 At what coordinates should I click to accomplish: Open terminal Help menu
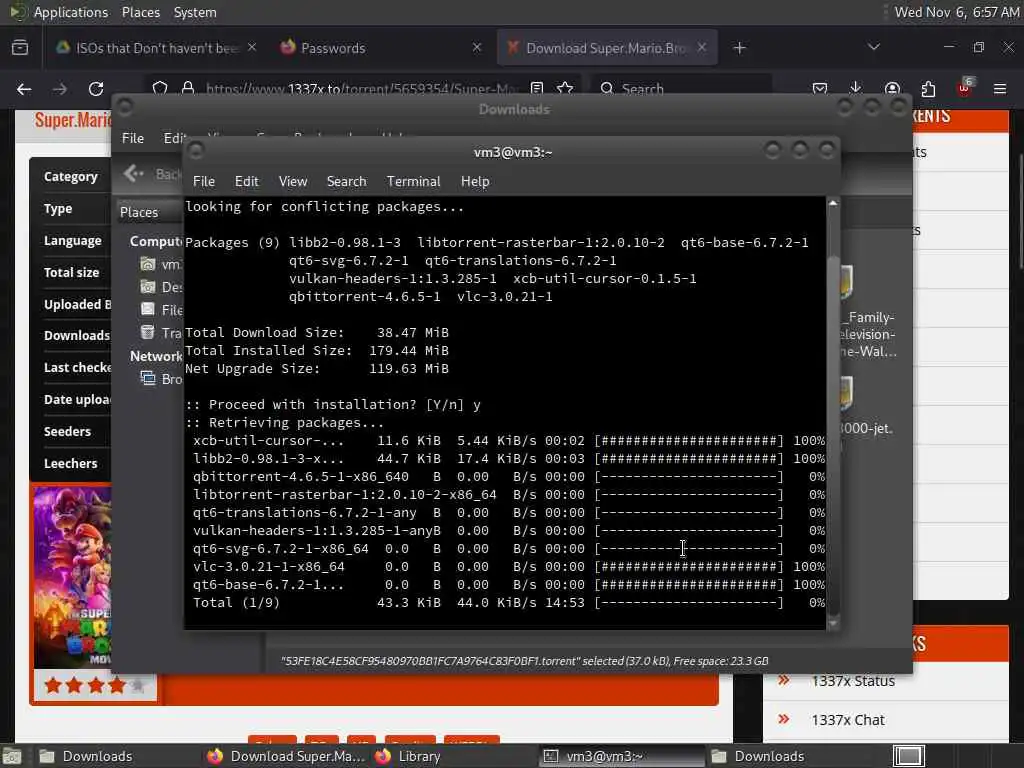coord(475,181)
